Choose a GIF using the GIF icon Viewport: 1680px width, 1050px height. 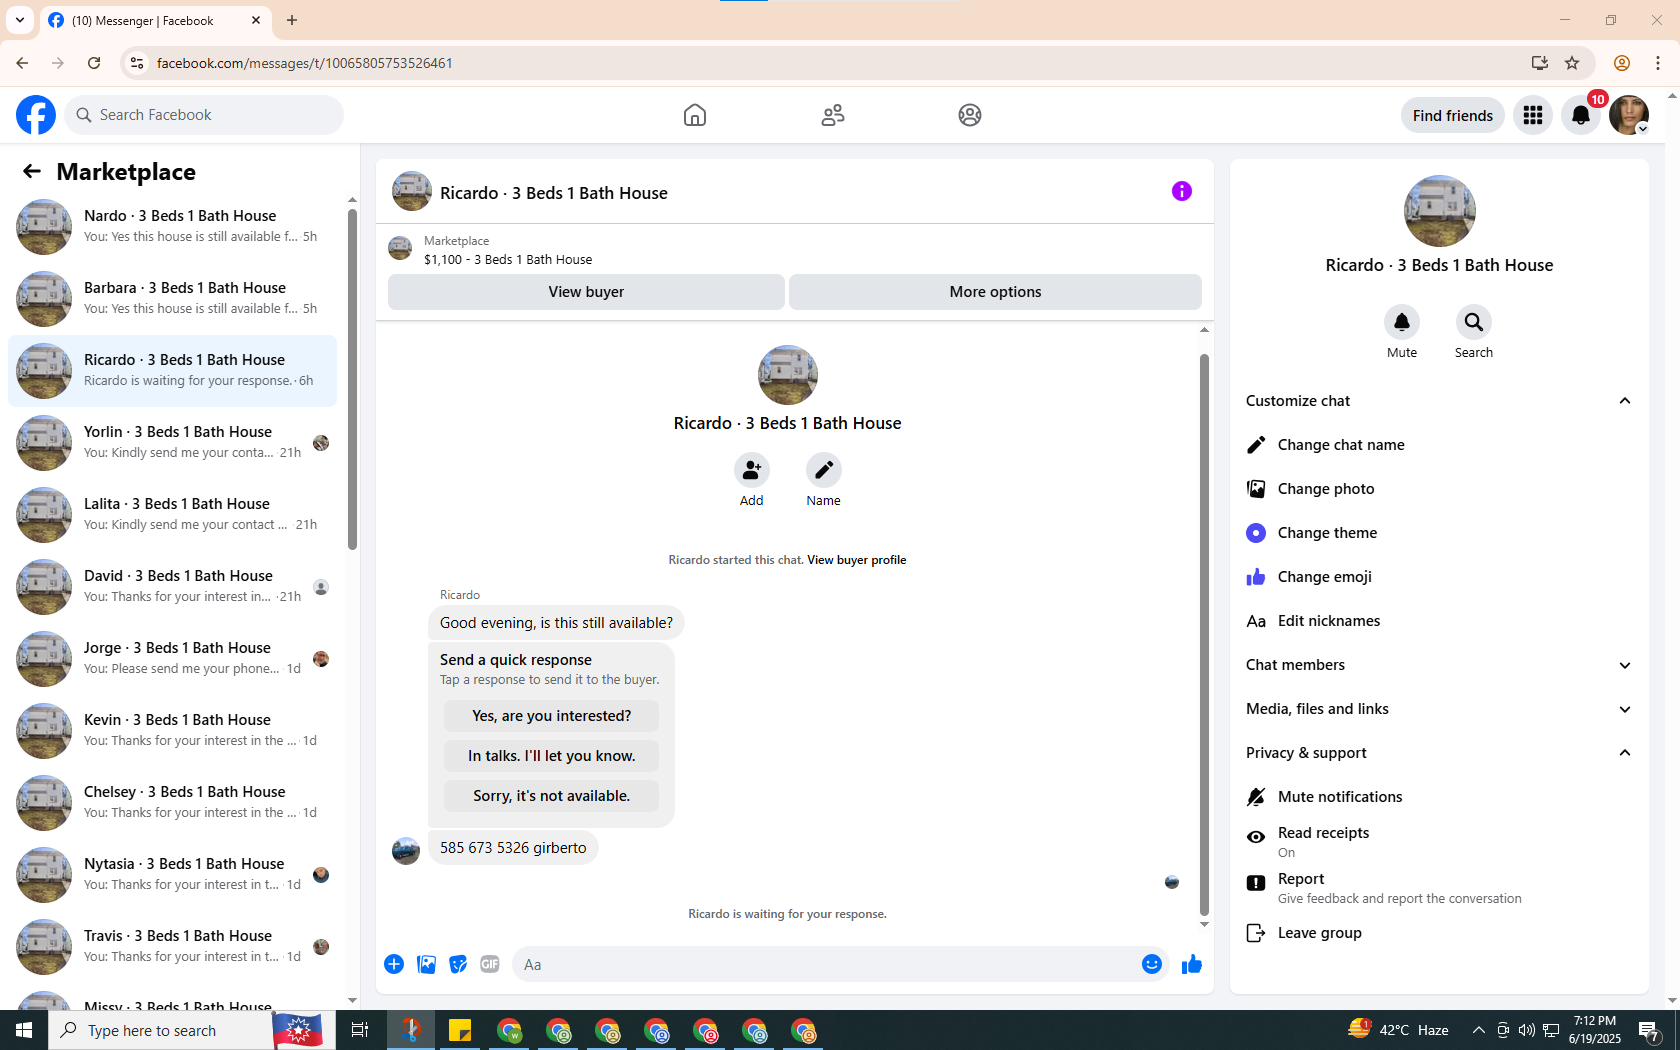point(490,964)
